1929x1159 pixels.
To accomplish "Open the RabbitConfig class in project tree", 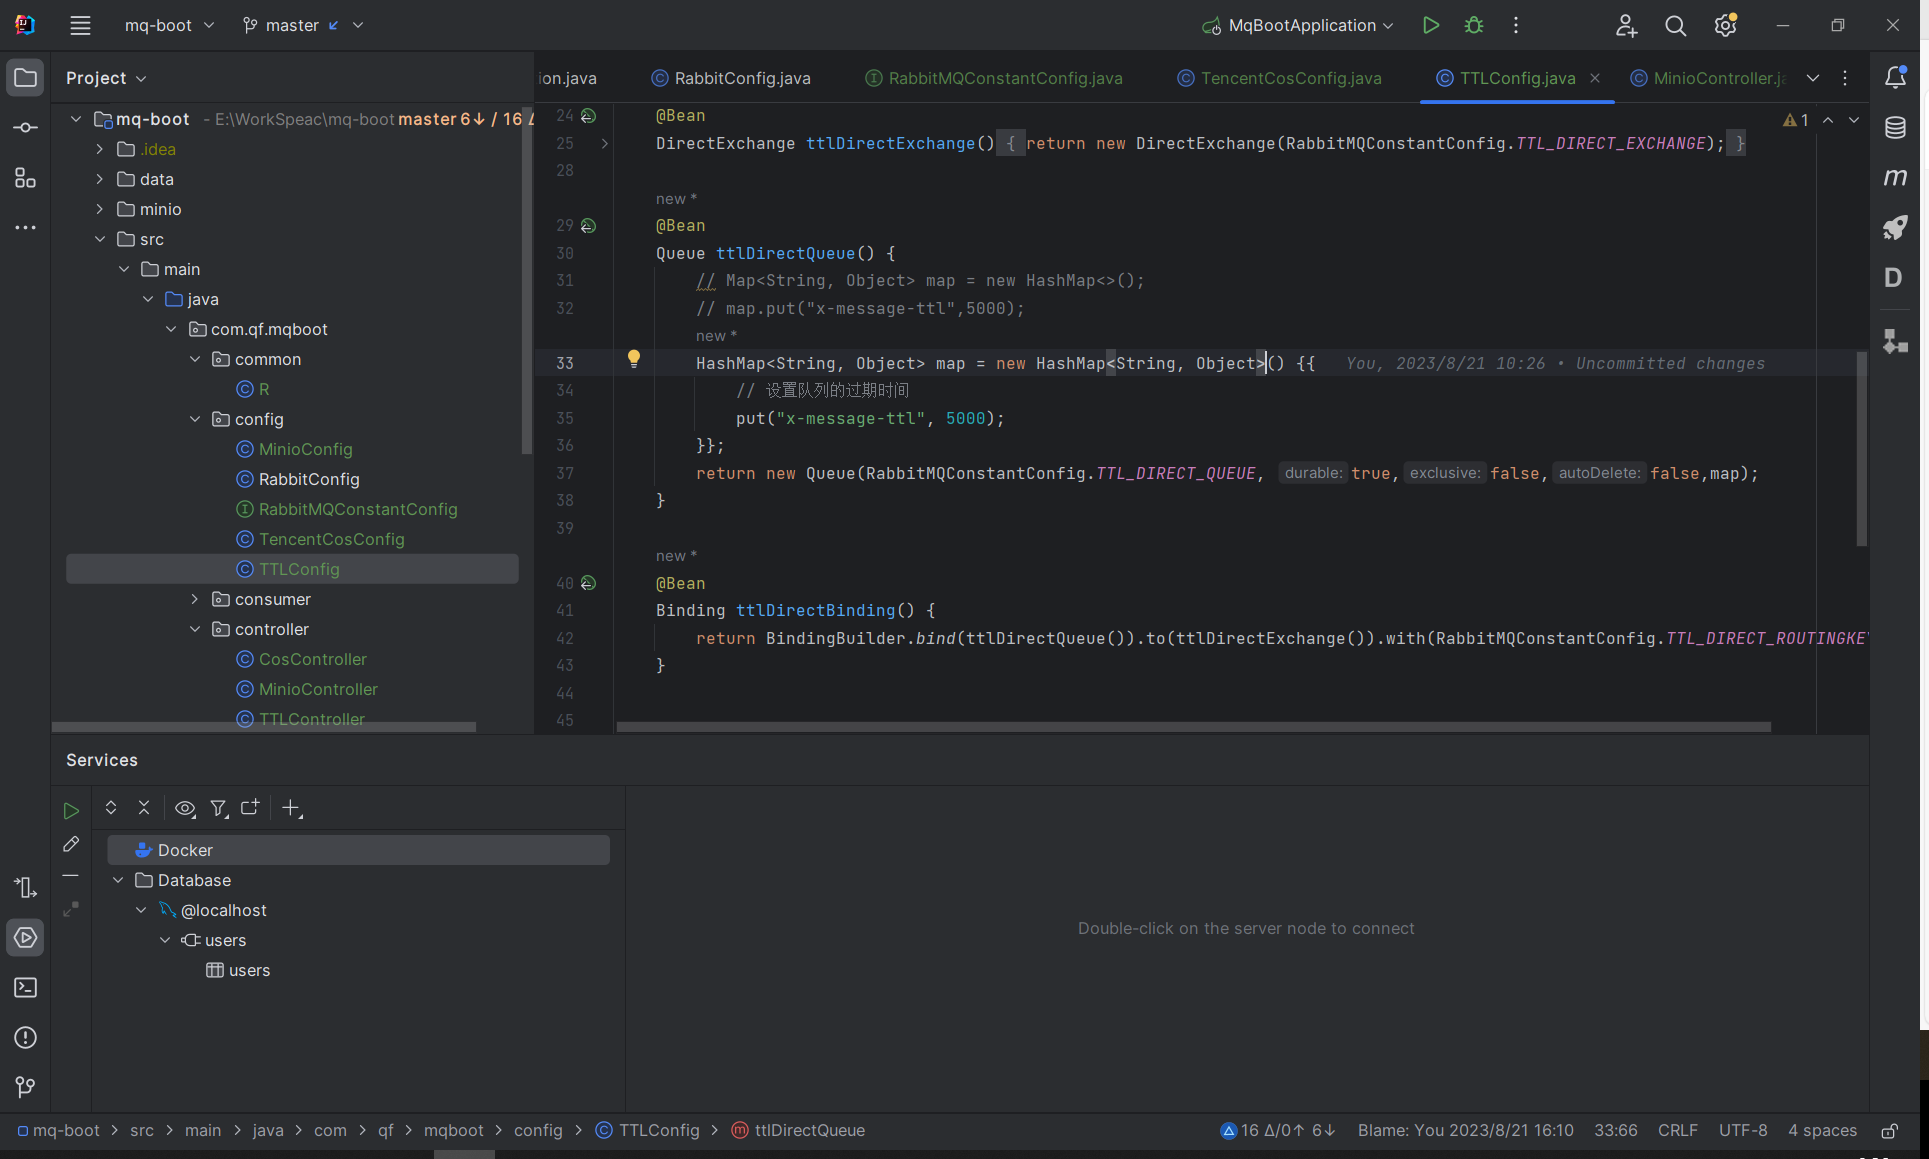I will point(309,479).
